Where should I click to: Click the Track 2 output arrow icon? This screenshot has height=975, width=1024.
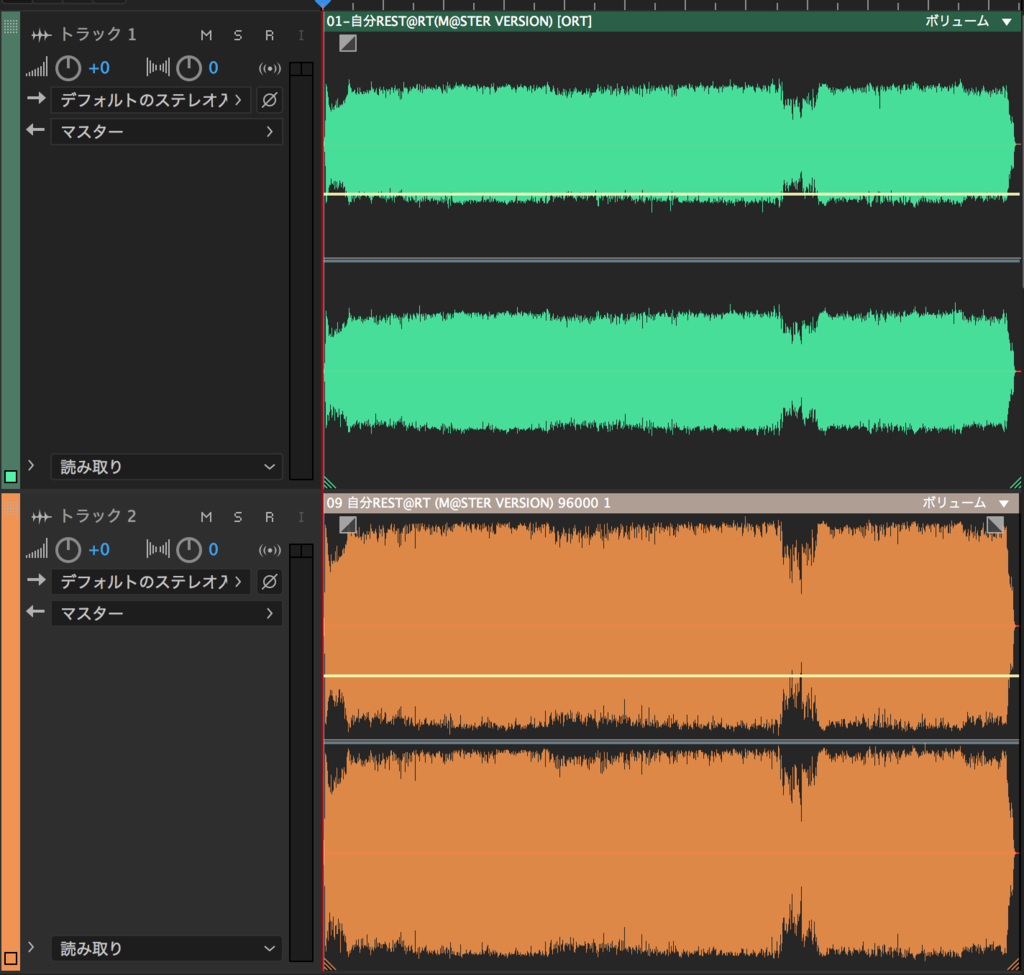point(35,613)
